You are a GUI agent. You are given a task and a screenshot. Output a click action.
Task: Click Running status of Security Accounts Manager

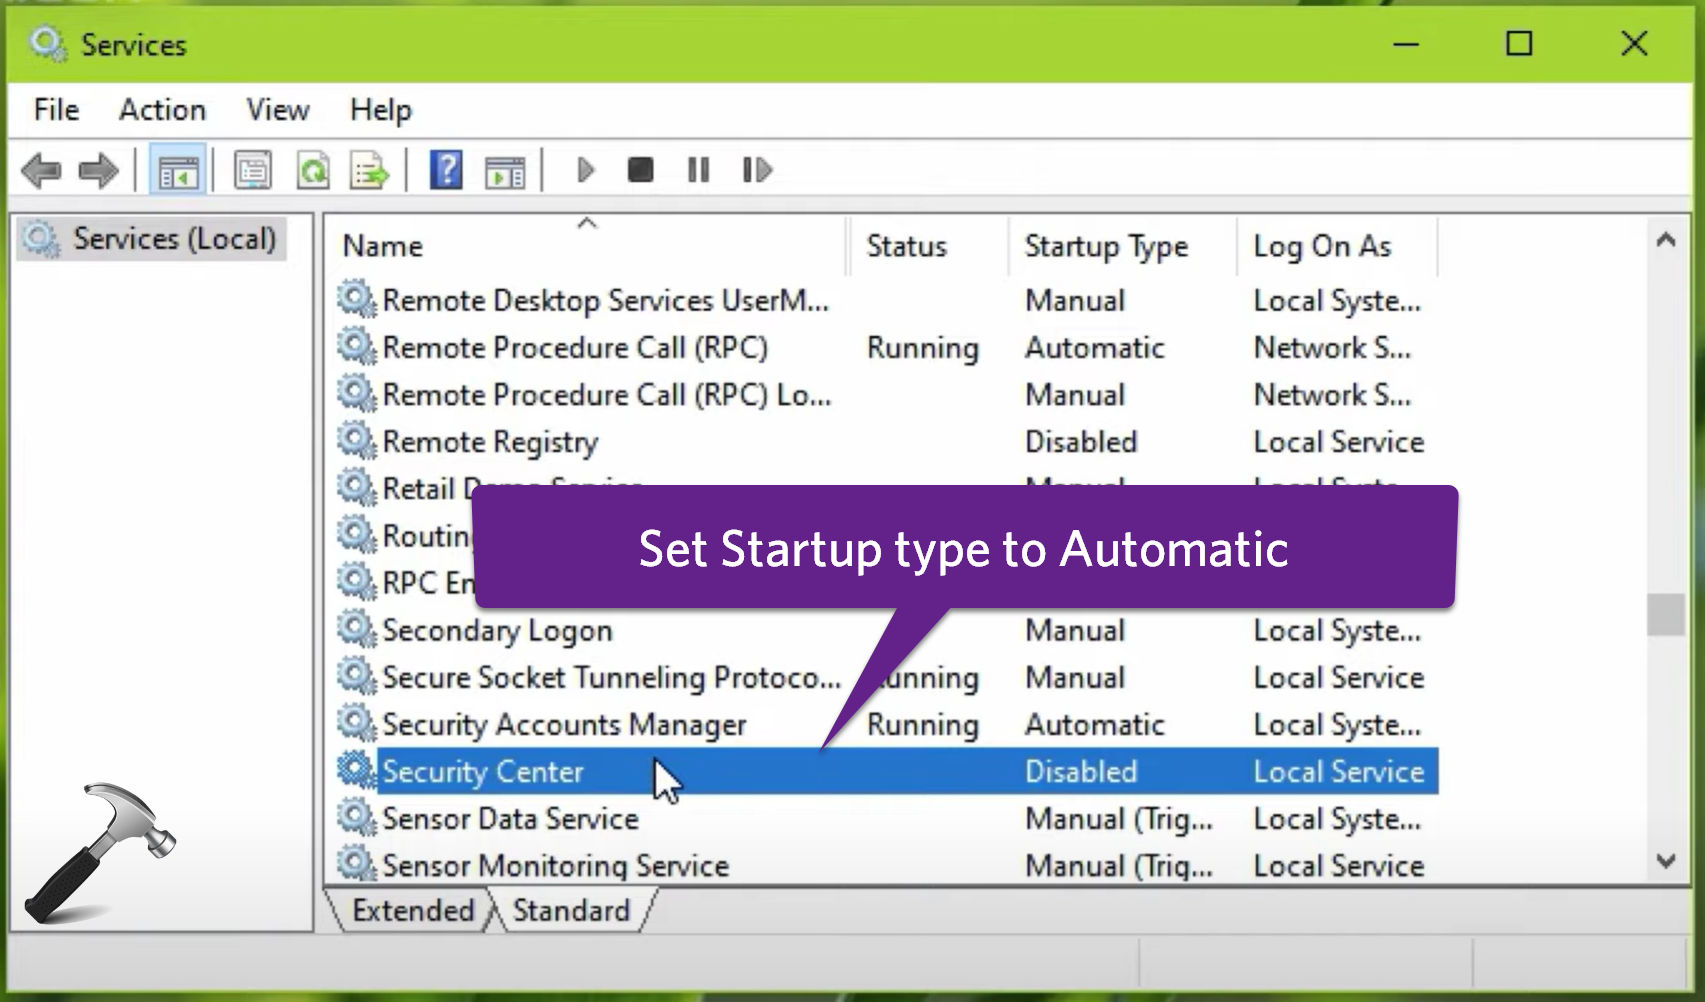point(922,725)
